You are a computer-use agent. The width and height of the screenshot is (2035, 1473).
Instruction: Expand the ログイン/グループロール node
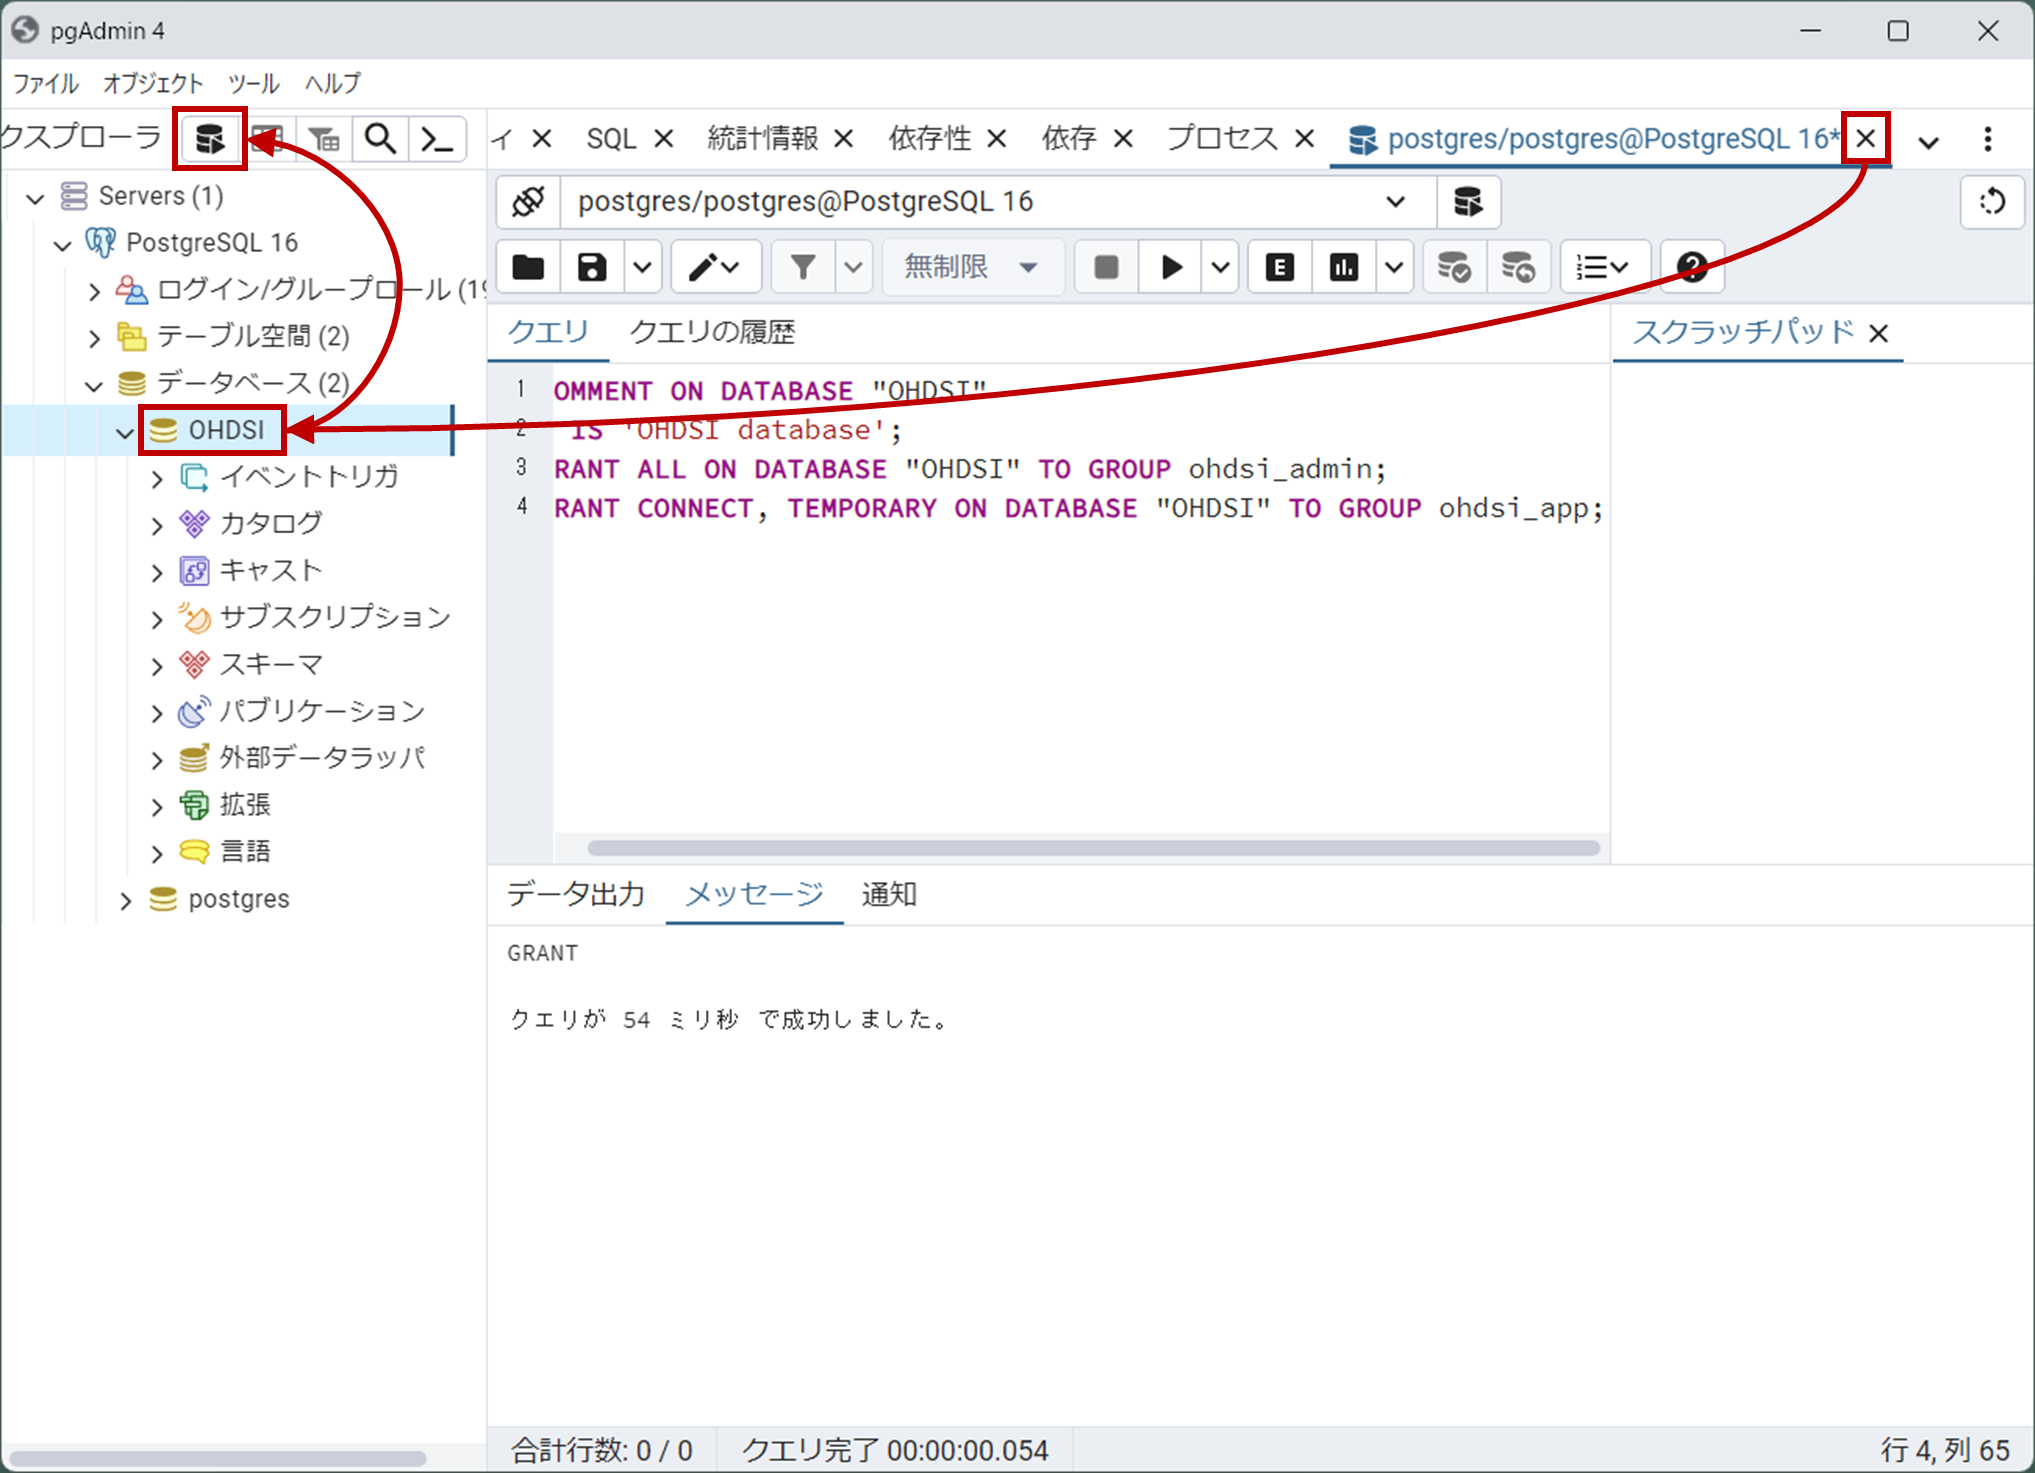[x=94, y=291]
